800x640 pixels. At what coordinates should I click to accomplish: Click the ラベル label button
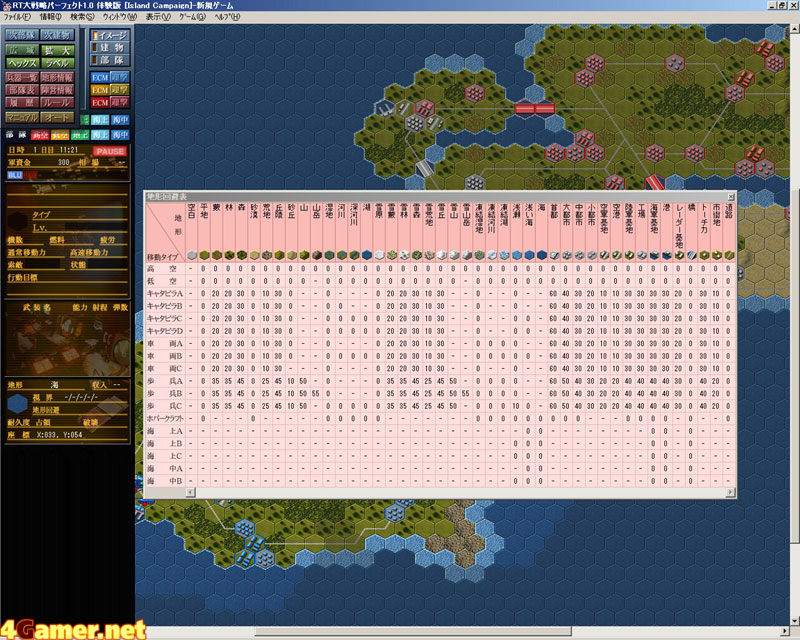pyautogui.click(x=57, y=63)
